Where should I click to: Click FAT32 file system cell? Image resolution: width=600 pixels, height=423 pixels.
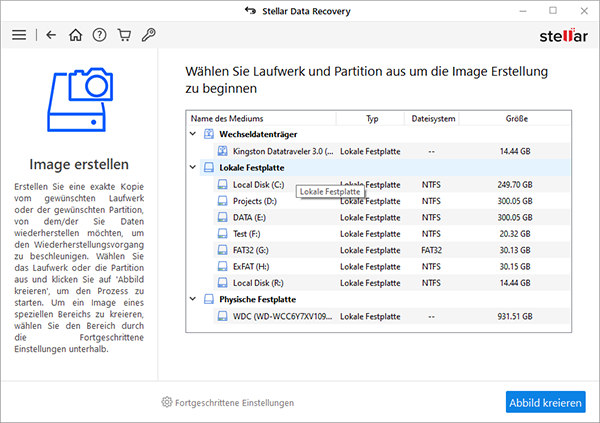[431, 250]
